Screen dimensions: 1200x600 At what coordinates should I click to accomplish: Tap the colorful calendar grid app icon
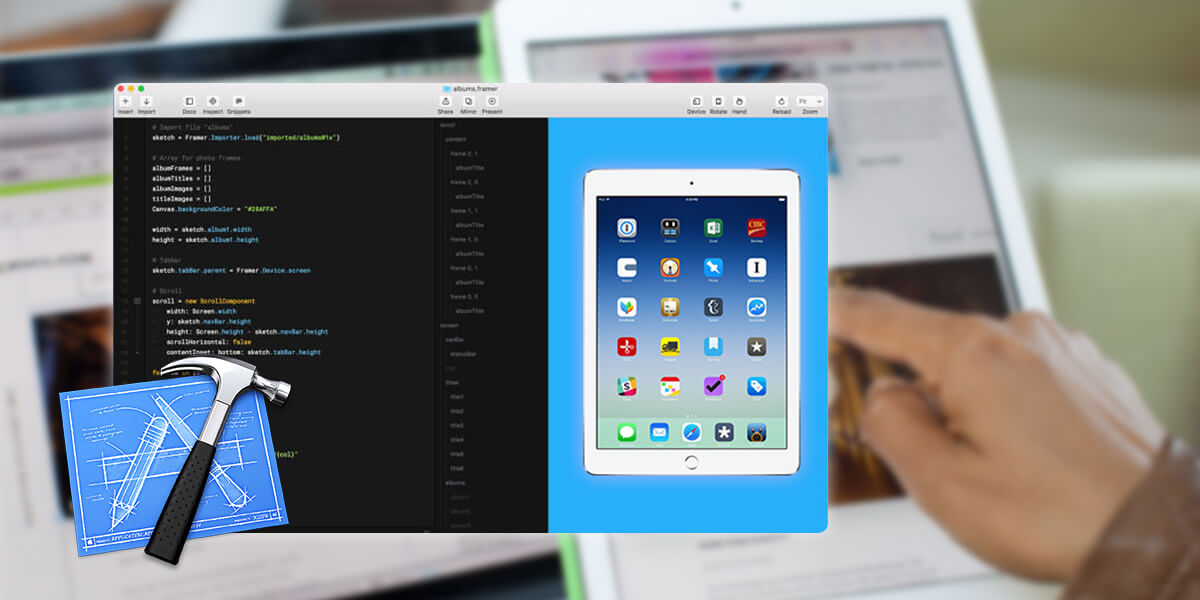click(x=670, y=386)
